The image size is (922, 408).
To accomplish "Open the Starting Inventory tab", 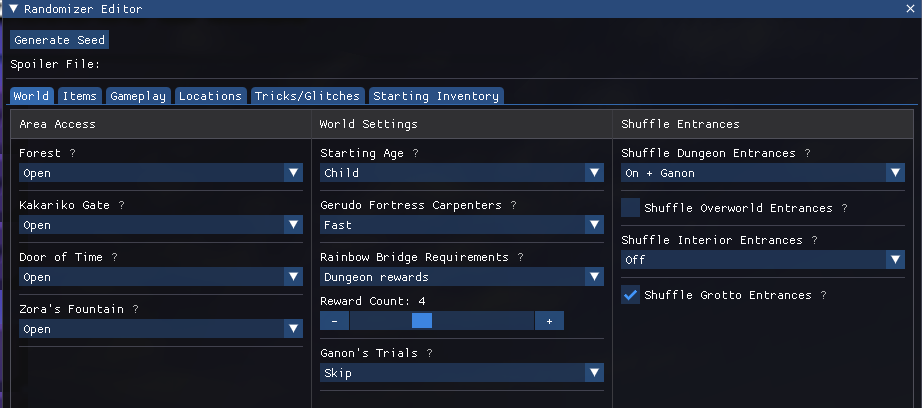I will 435,96.
